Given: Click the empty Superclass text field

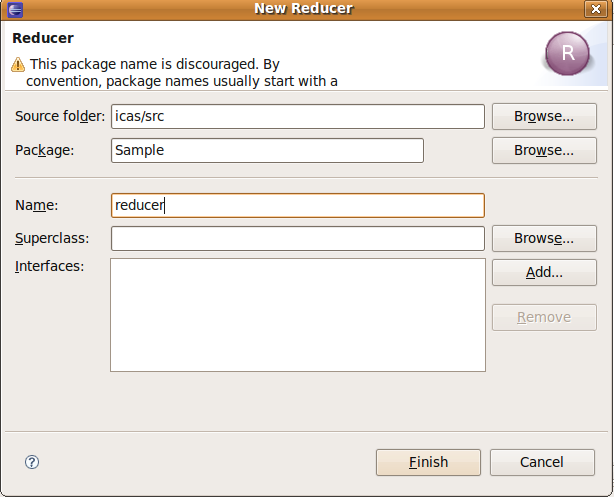Looking at the screenshot, I should [x=298, y=238].
